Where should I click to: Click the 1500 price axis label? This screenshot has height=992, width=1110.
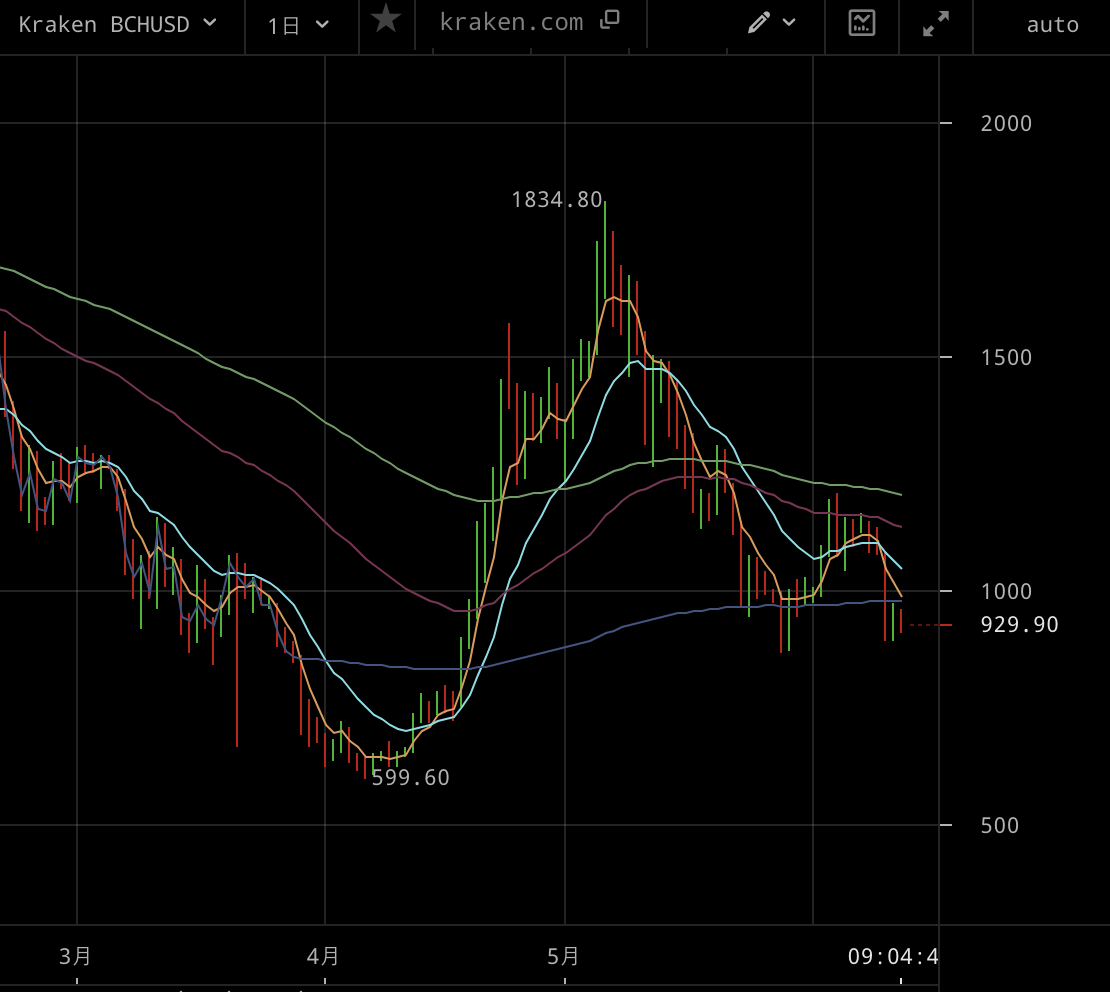pyautogui.click(x=1006, y=358)
